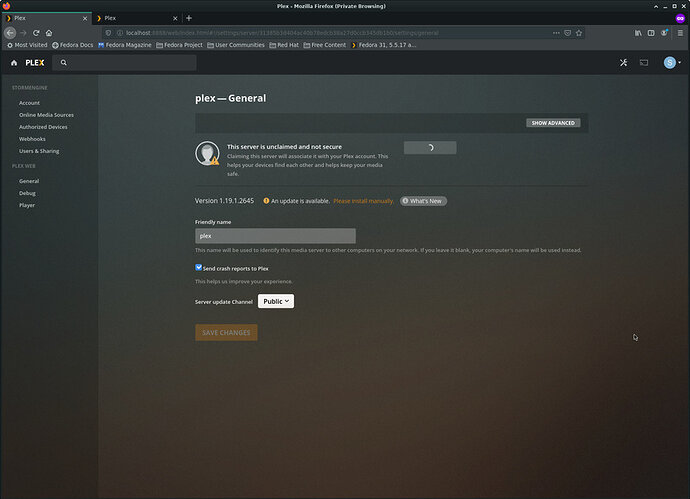Click the PLEX logo
690x499 pixels.
tap(35, 63)
